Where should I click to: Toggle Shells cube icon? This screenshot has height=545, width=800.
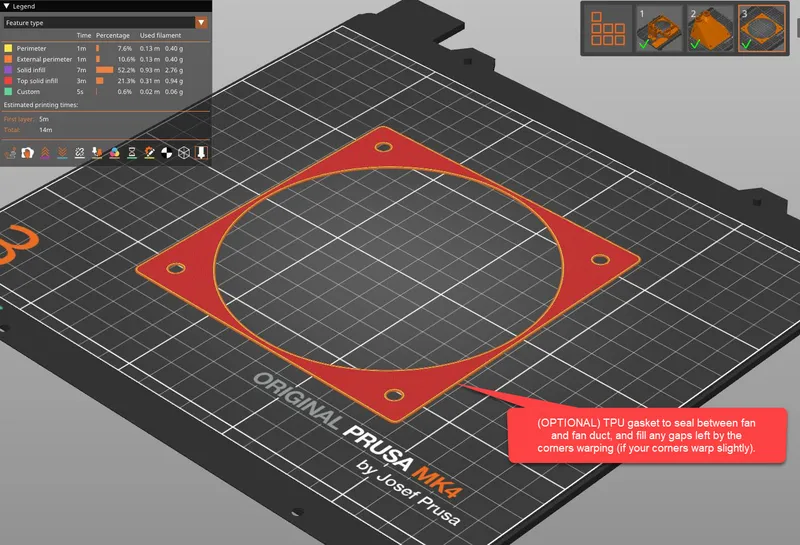click(184, 153)
